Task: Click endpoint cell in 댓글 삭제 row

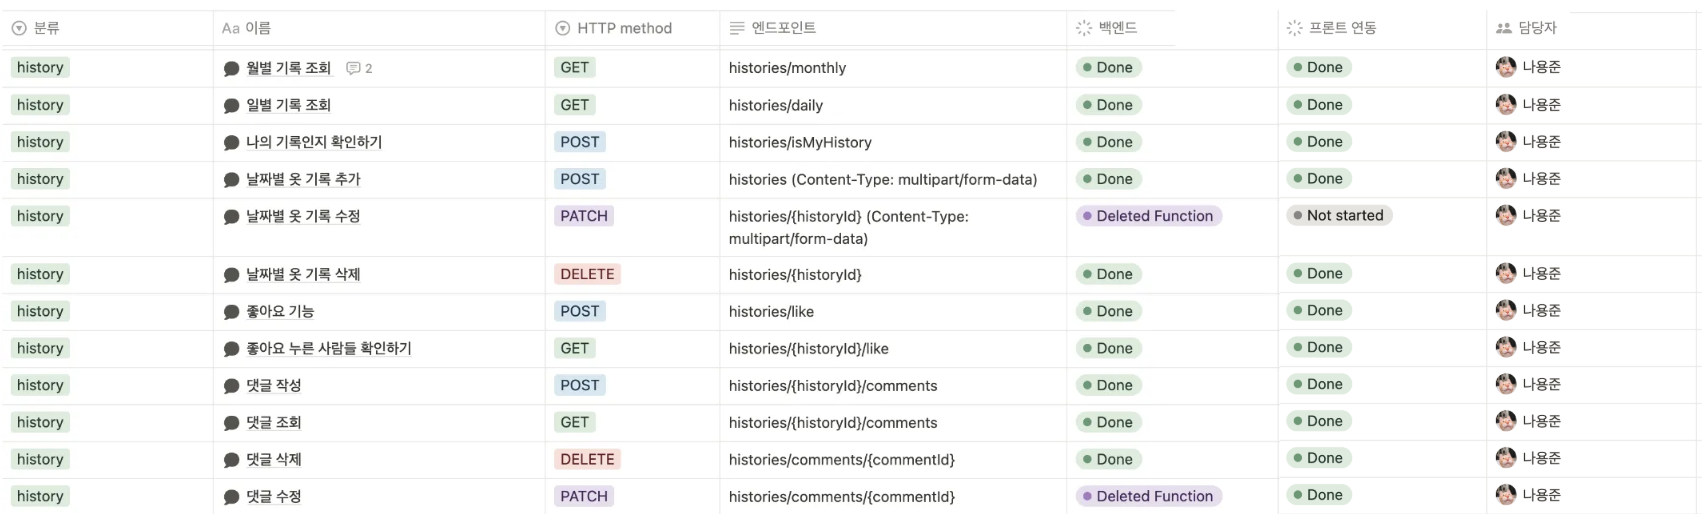Action: click(893, 459)
